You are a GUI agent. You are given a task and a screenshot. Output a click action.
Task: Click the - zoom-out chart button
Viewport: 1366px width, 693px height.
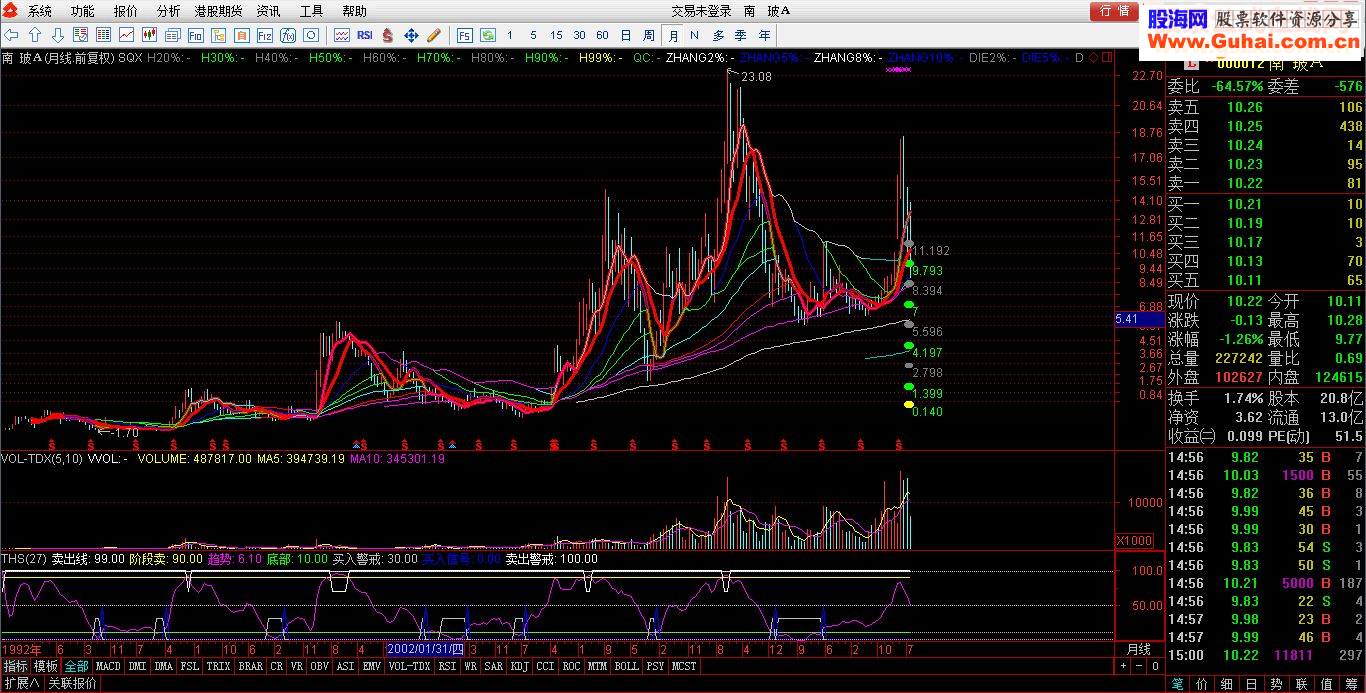point(1139,666)
